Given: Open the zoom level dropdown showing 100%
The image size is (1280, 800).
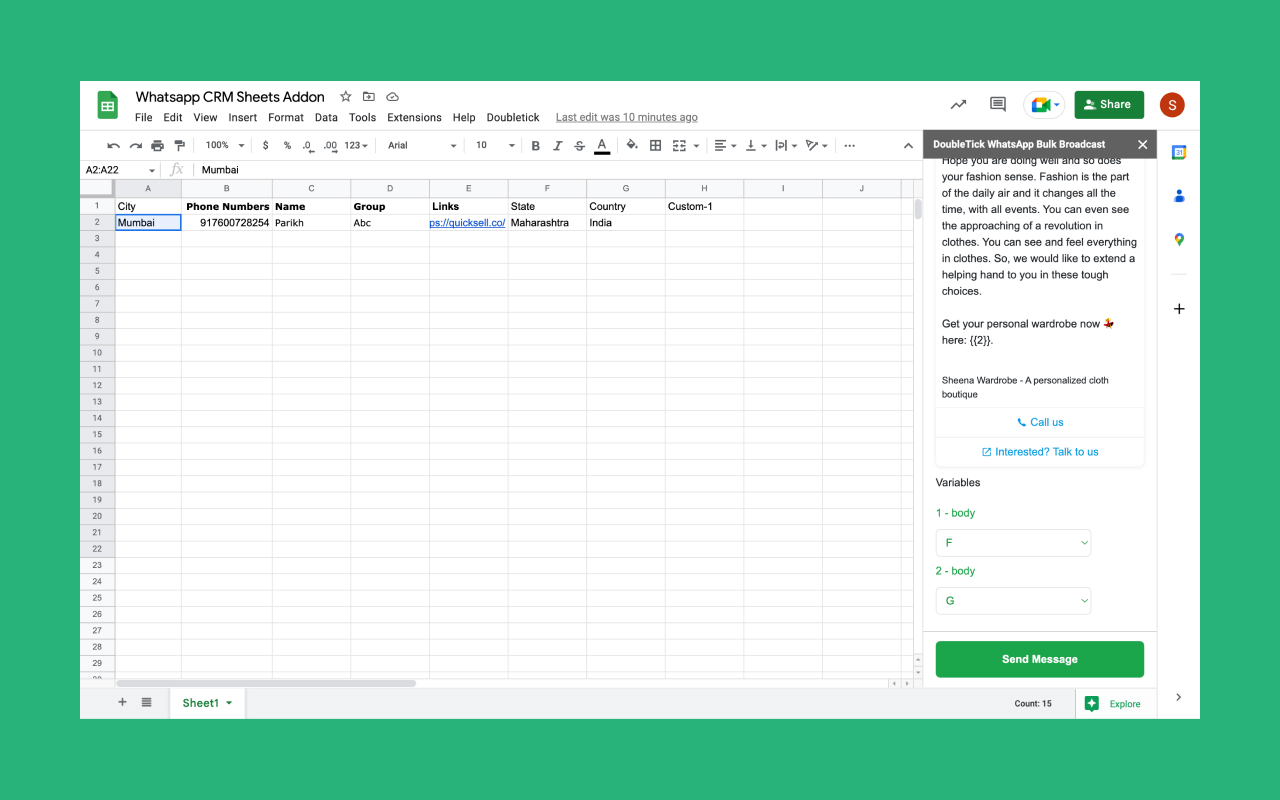Looking at the screenshot, I should [225, 146].
